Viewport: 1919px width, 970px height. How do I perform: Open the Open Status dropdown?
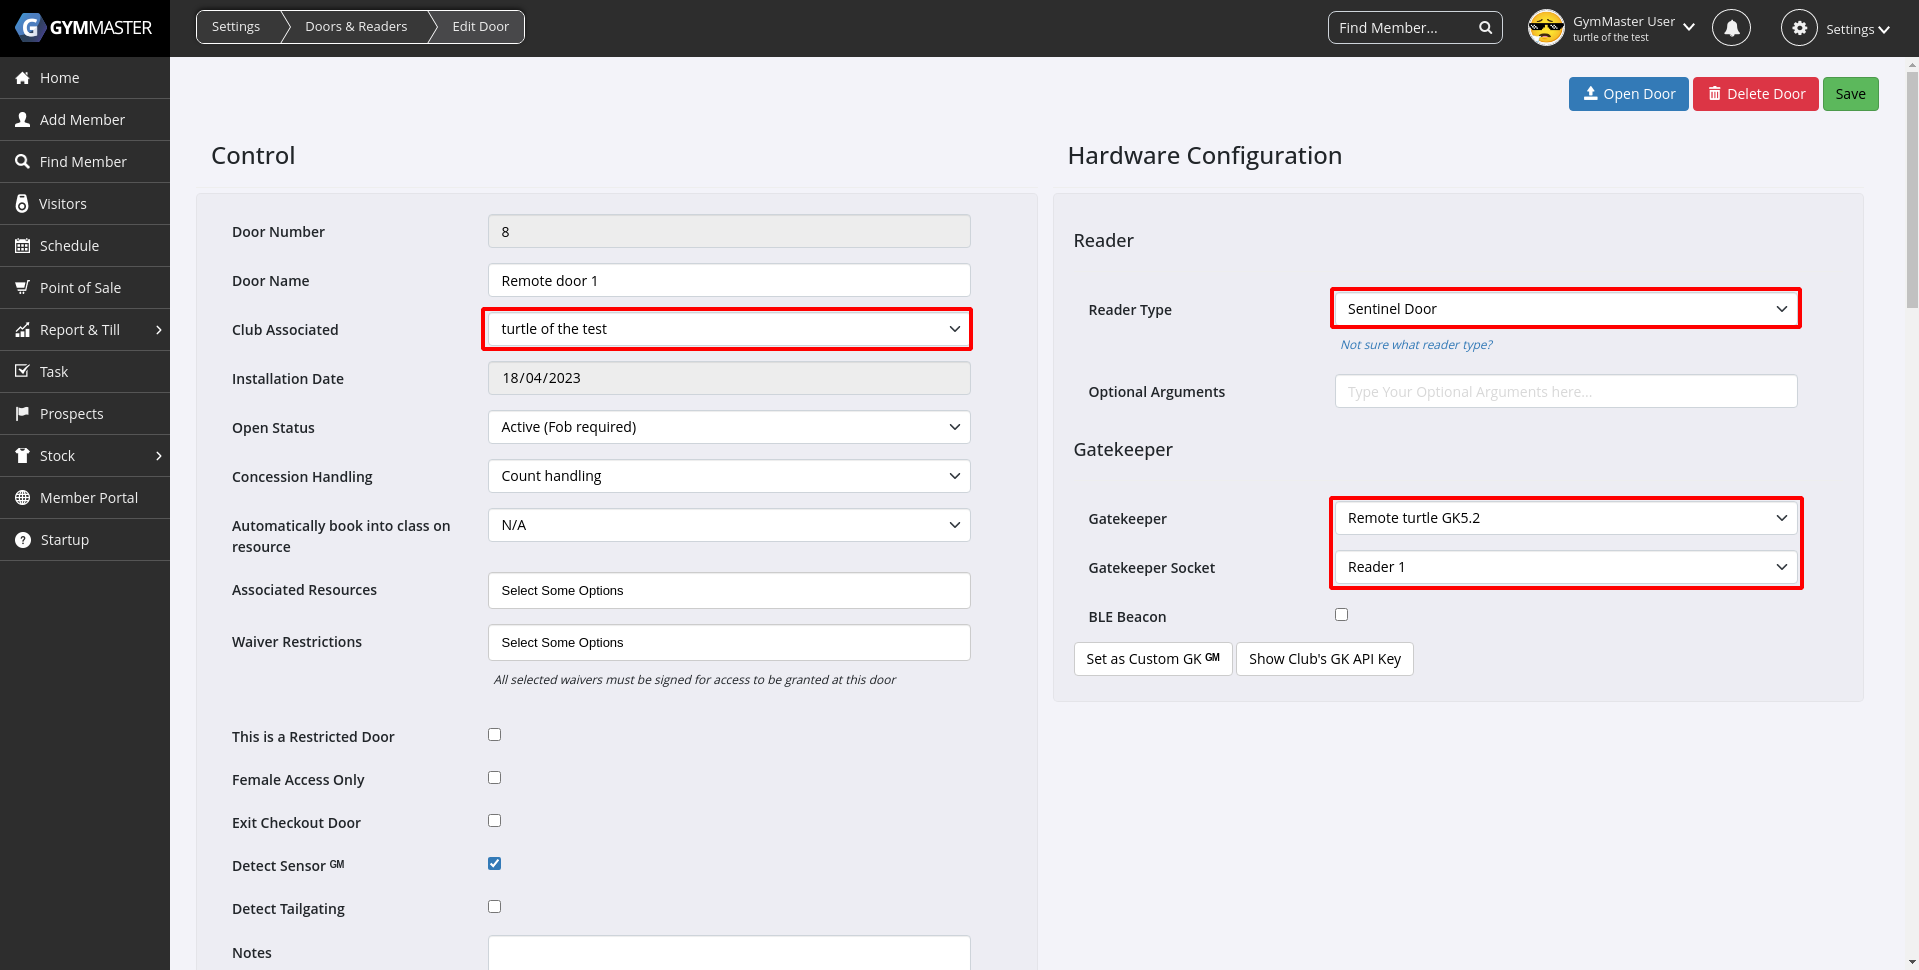coord(729,427)
